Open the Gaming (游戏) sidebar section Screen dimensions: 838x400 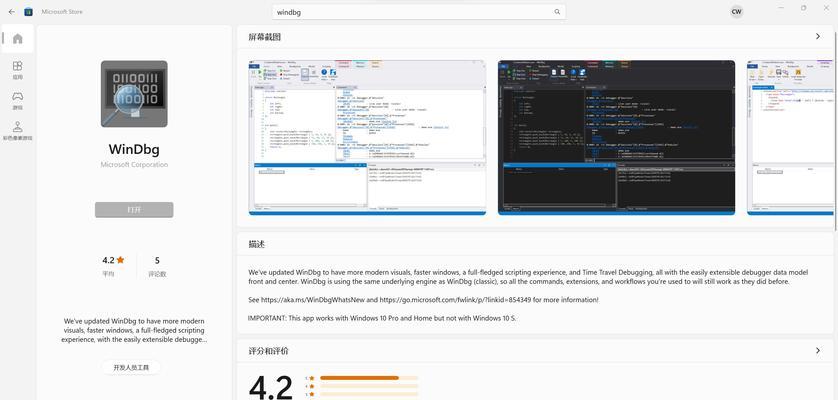point(18,100)
